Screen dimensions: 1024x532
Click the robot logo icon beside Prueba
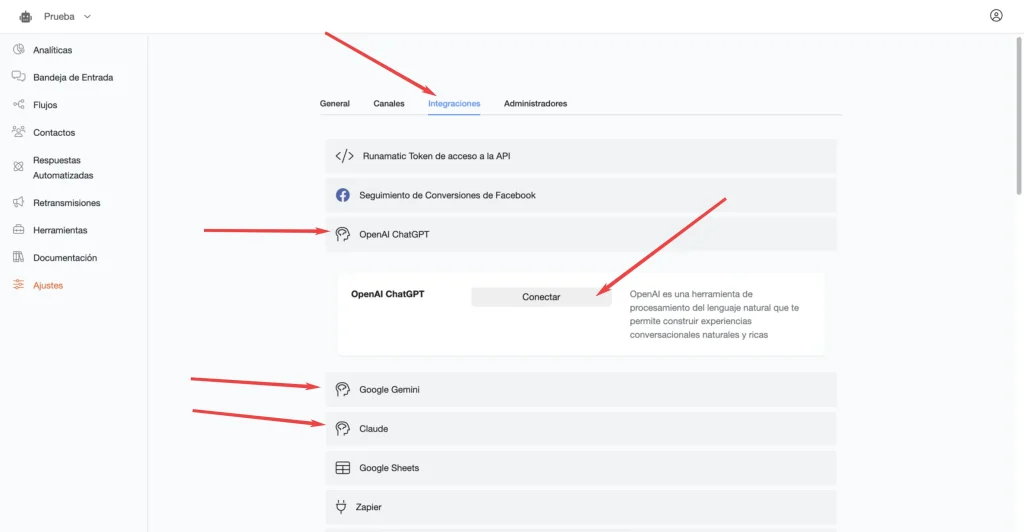point(25,17)
